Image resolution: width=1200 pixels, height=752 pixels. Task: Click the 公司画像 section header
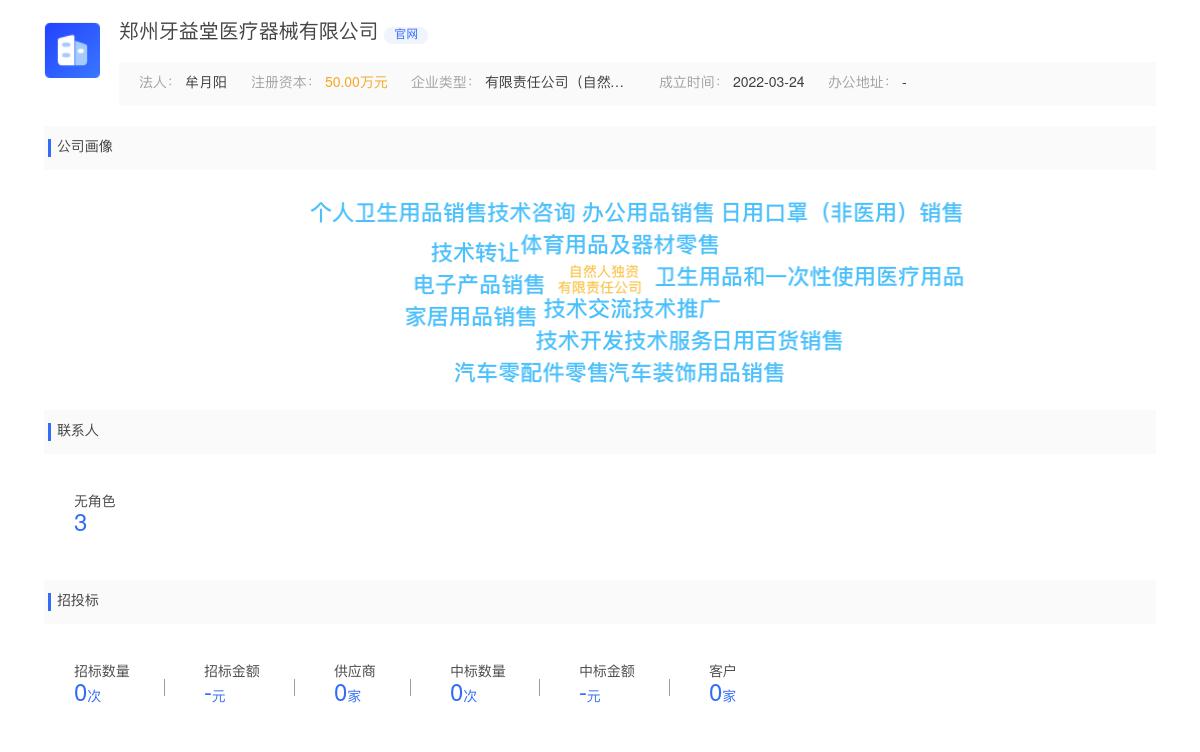(85, 147)
